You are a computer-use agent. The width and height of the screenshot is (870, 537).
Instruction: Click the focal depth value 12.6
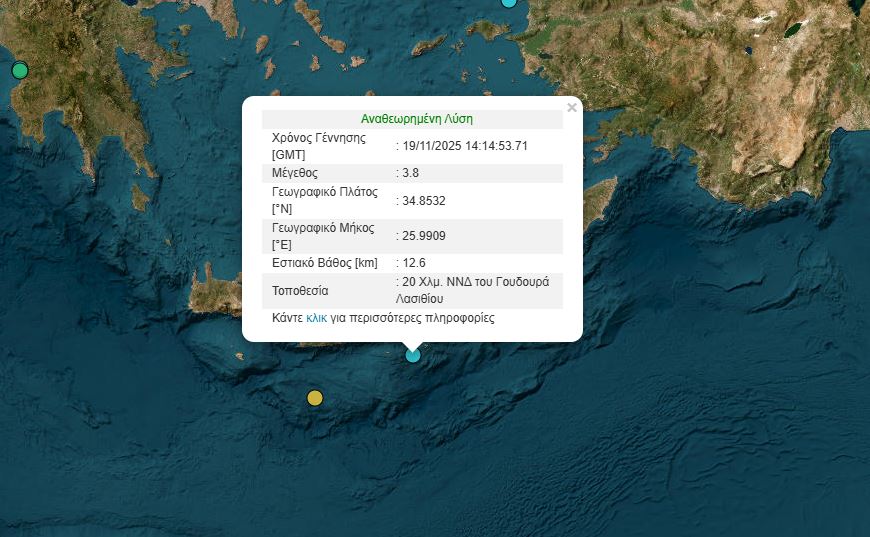413,263
